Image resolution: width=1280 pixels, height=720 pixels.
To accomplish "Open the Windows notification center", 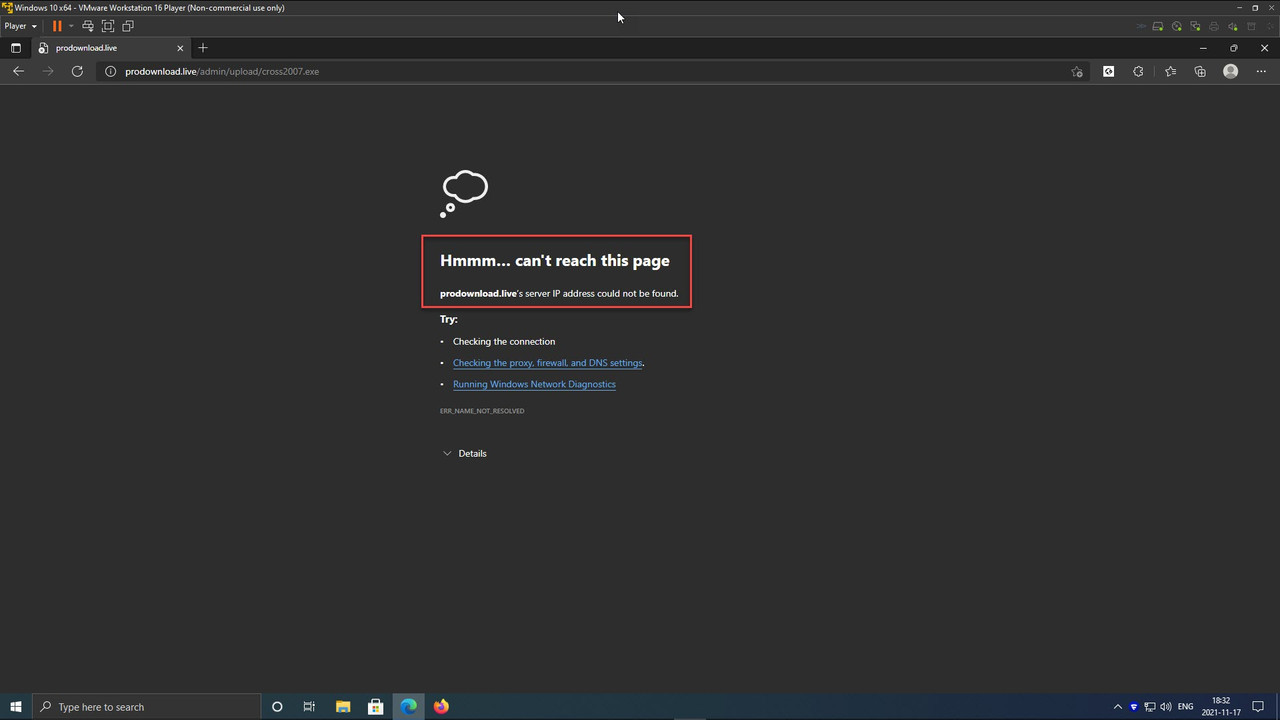I will [1259, 707].
